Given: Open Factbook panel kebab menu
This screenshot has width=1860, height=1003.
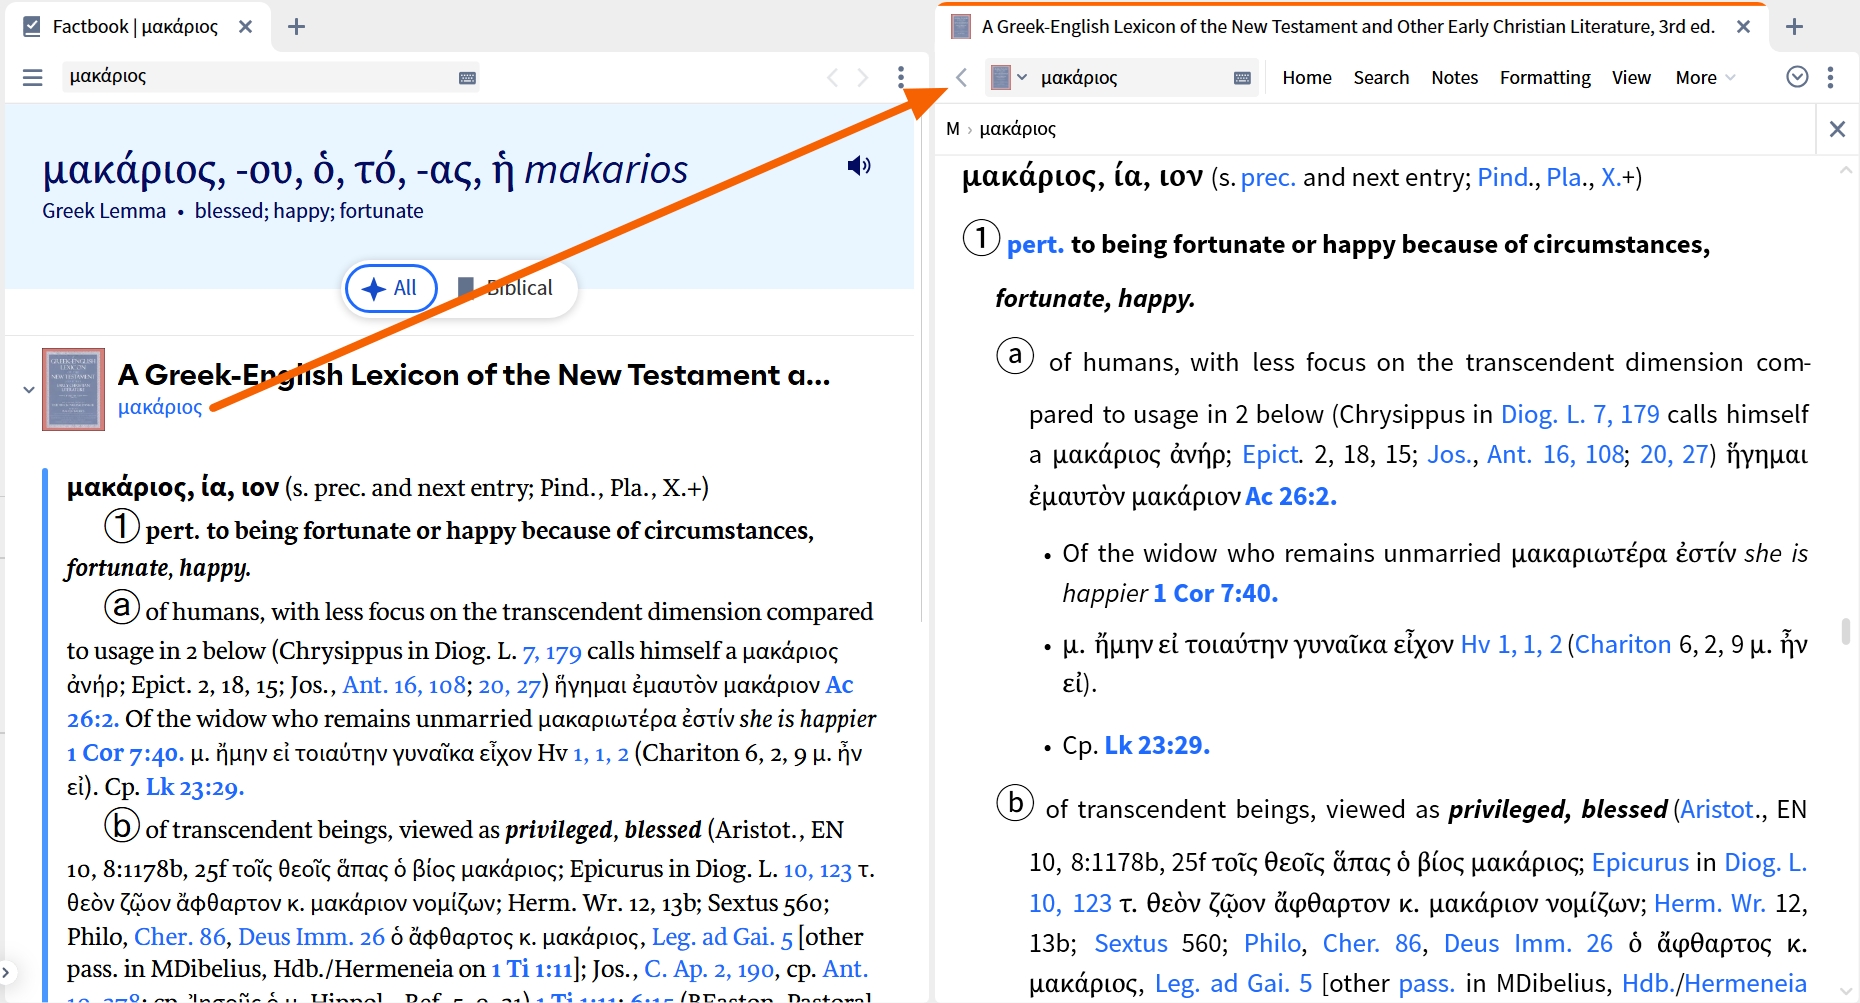Looking at the screenshot, I should coord(901,77).
